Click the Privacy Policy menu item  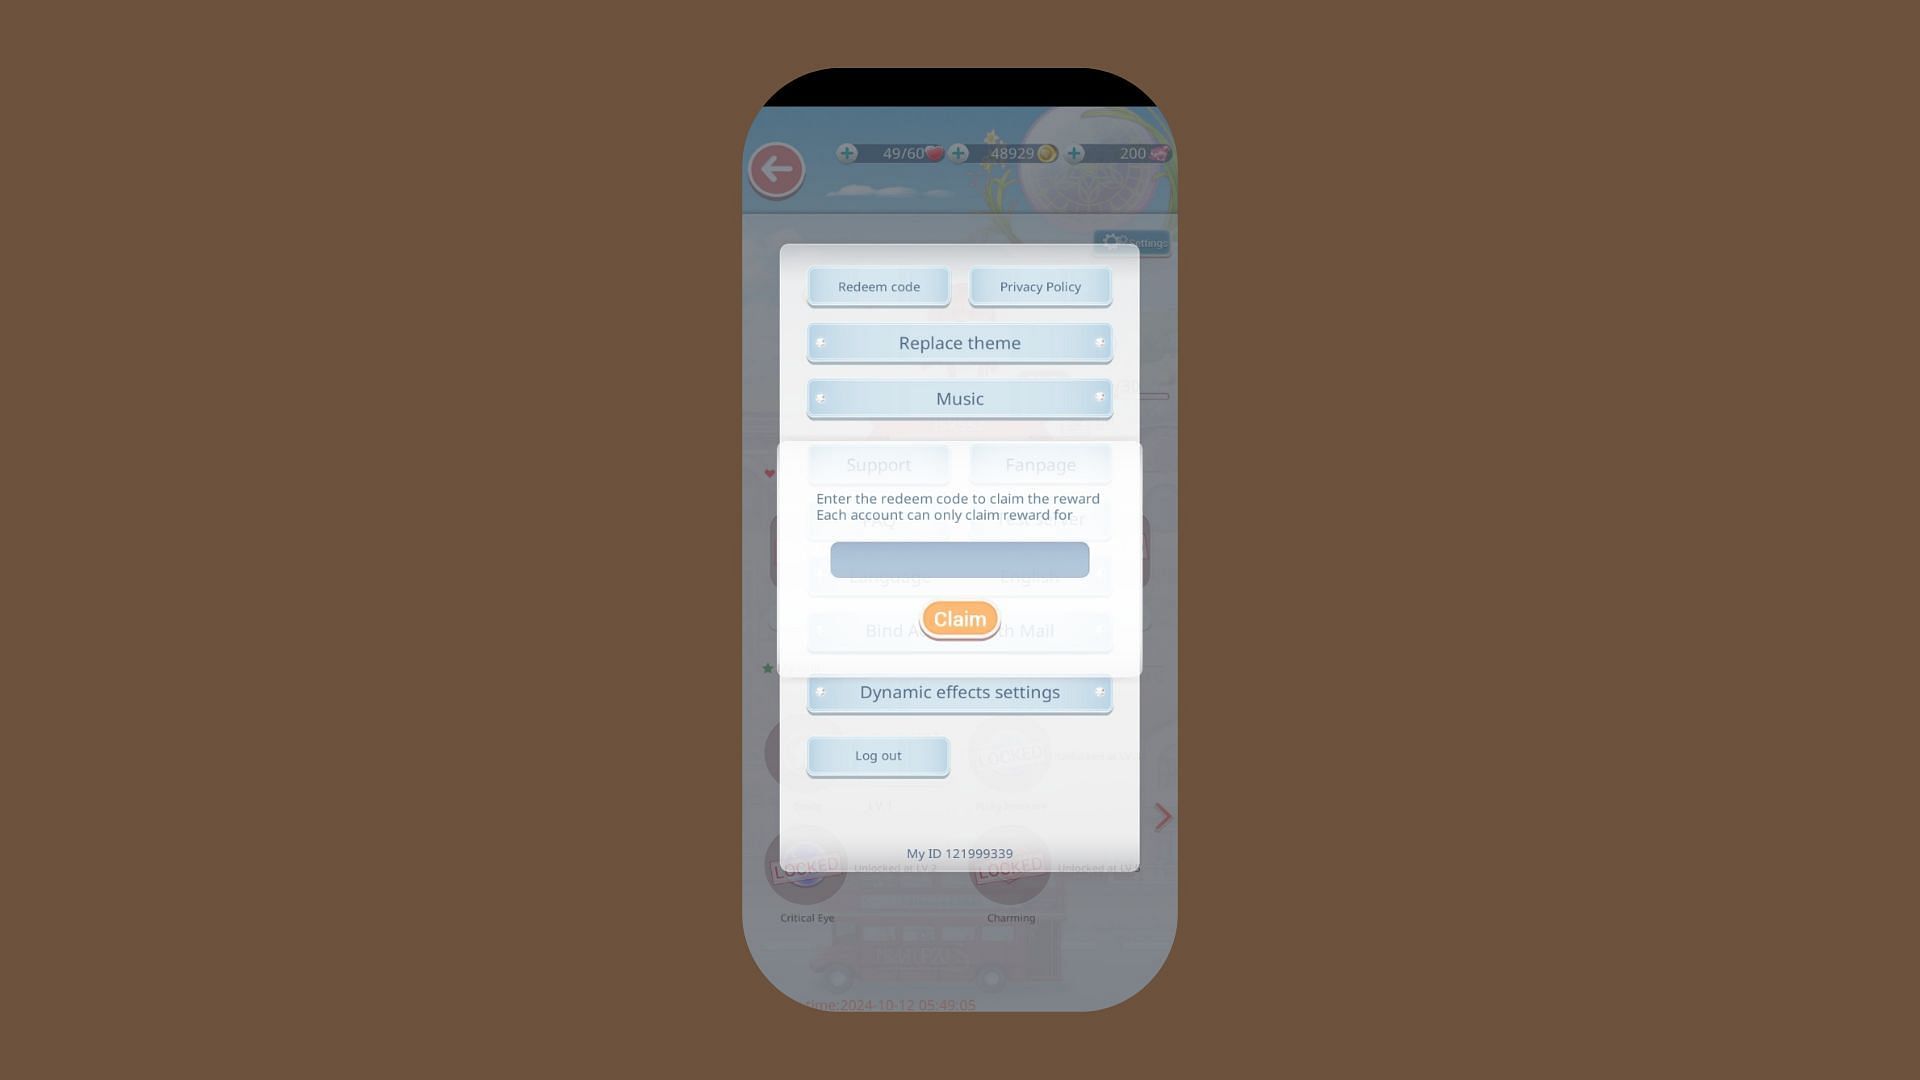coord(1040,286)
